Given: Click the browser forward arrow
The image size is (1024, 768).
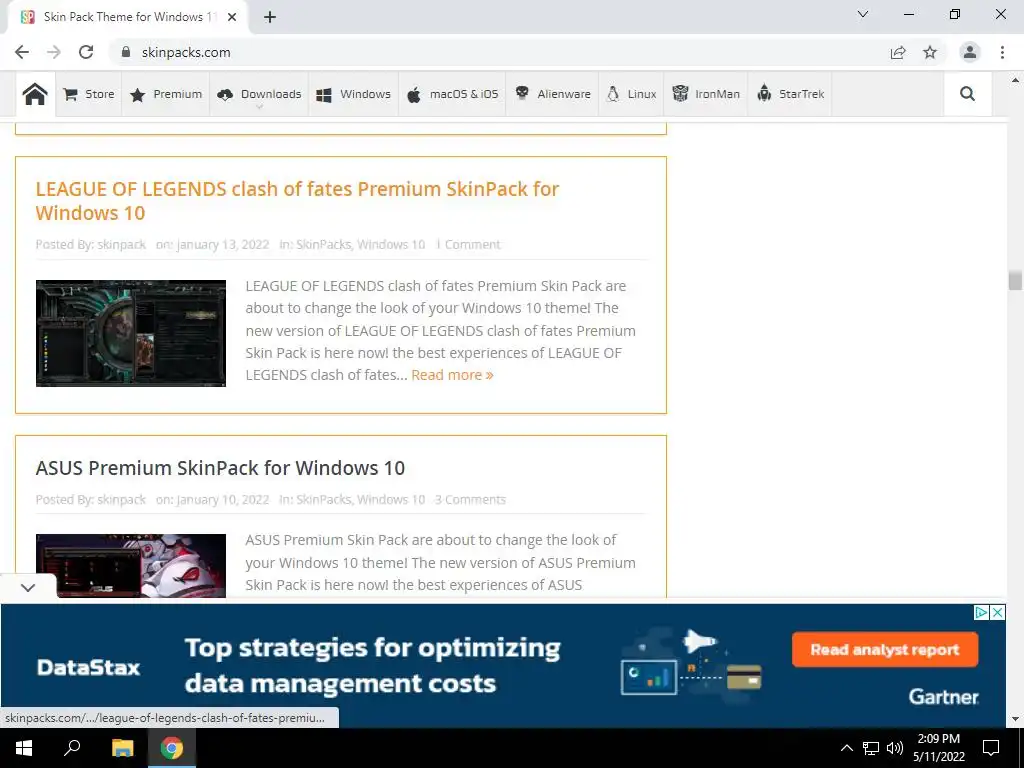Looking at the screenshot, I should (x=54, y=52).
